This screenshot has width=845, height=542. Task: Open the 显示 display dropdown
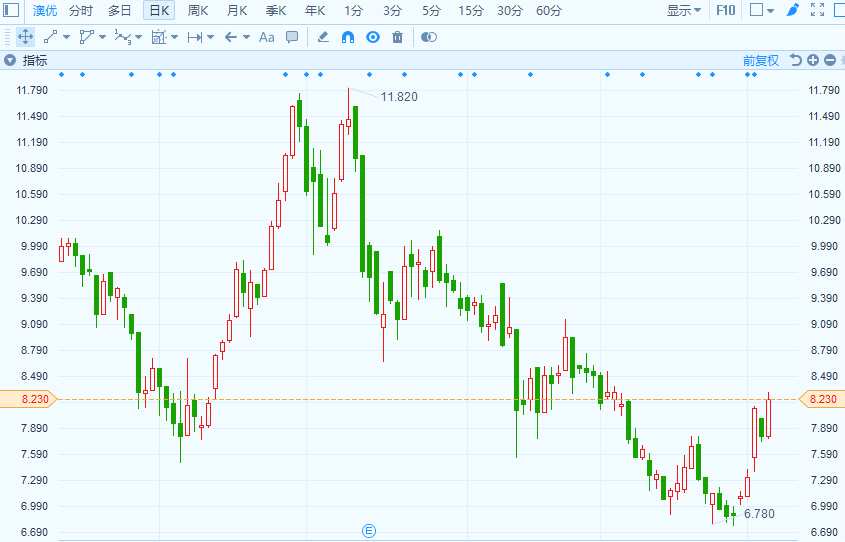[684, 10]
